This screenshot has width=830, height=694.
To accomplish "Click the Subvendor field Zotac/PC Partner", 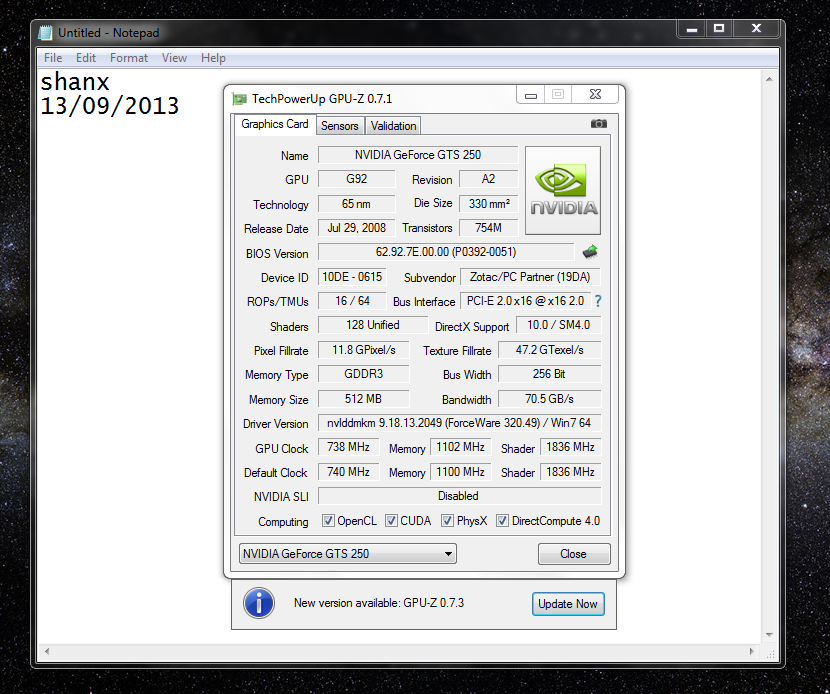I will (530, 277).
